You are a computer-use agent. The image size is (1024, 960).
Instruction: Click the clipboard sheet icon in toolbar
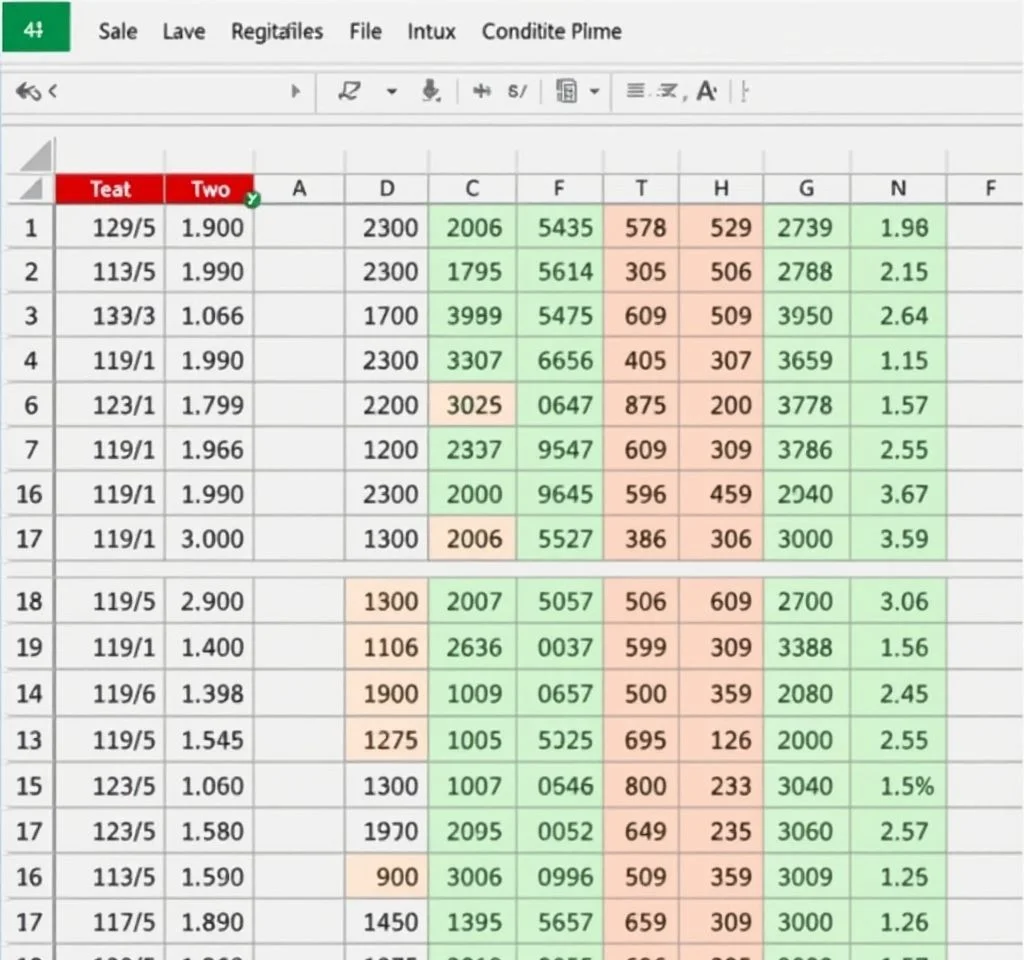click(x=566, y=92)
